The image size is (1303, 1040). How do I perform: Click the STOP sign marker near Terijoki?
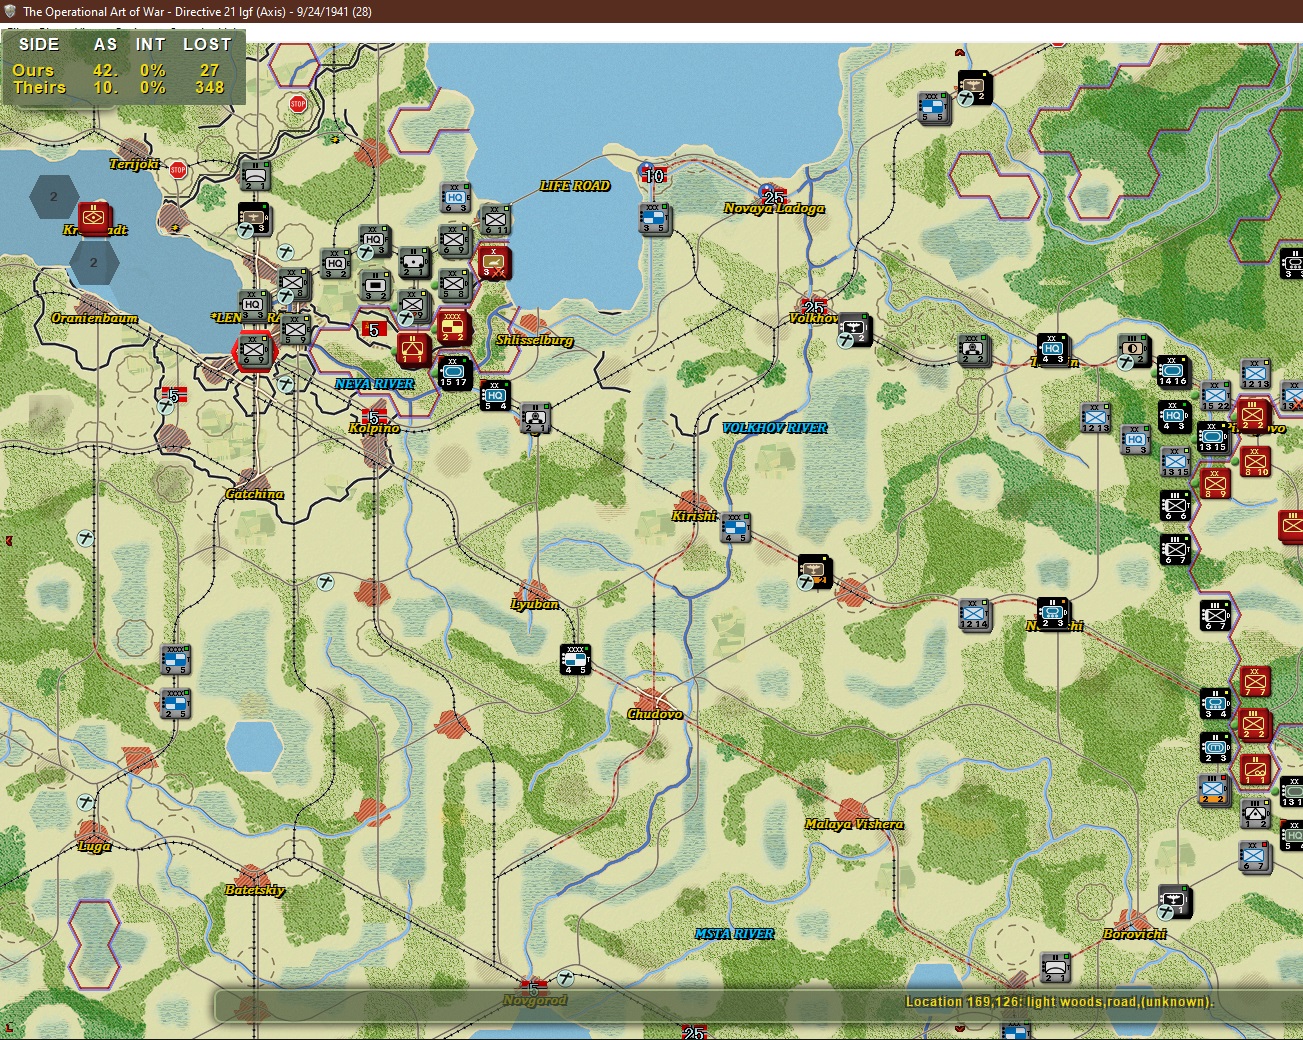click(x=178, y=169)
